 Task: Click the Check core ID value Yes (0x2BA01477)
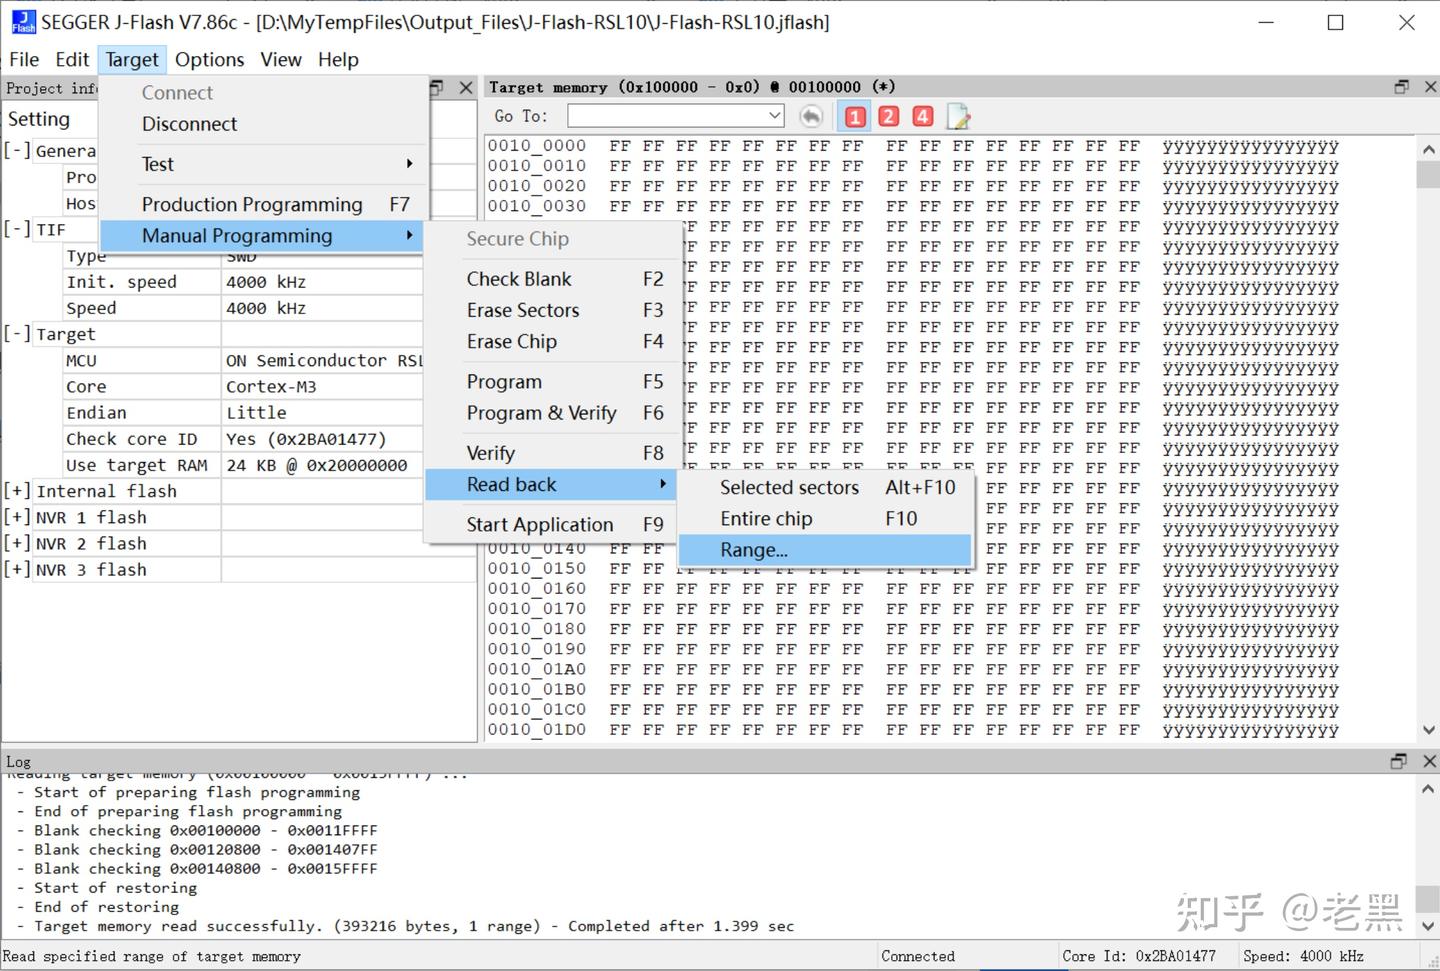tap(306, 438)
